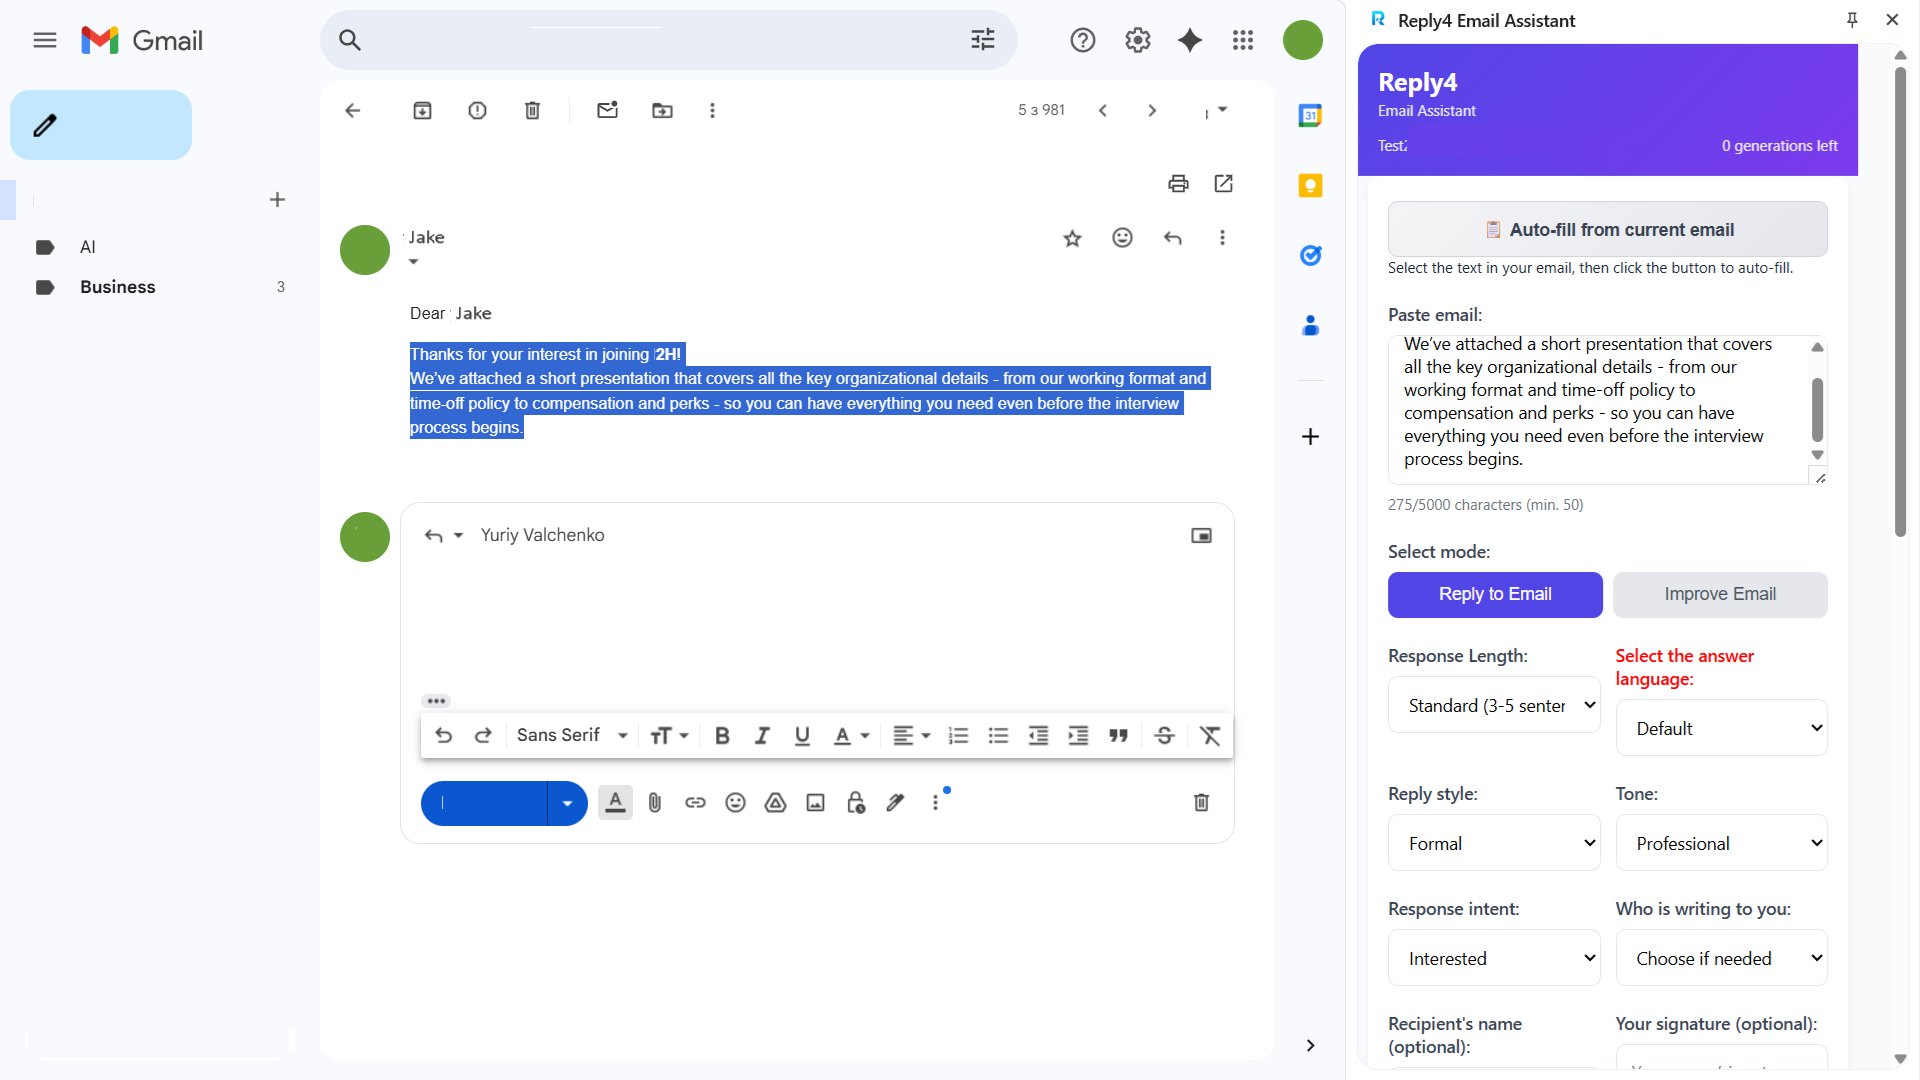Screen dimensions: 1920x1080
Task: Get add-ons plus icon in side panel
Action: (x=1311, y=437)
